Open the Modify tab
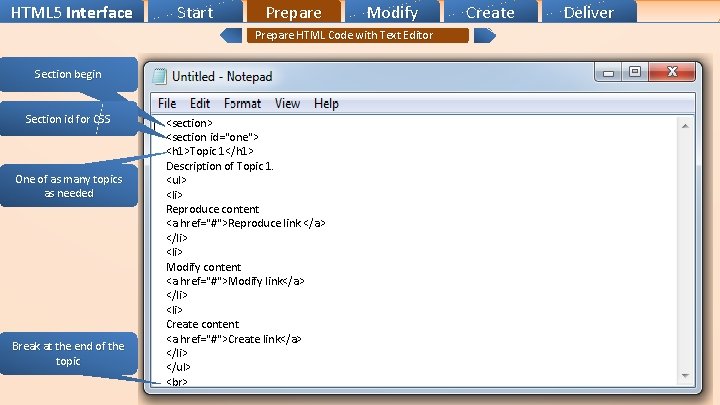This screenshot has width=720, height=405. [x=392, y=11]
